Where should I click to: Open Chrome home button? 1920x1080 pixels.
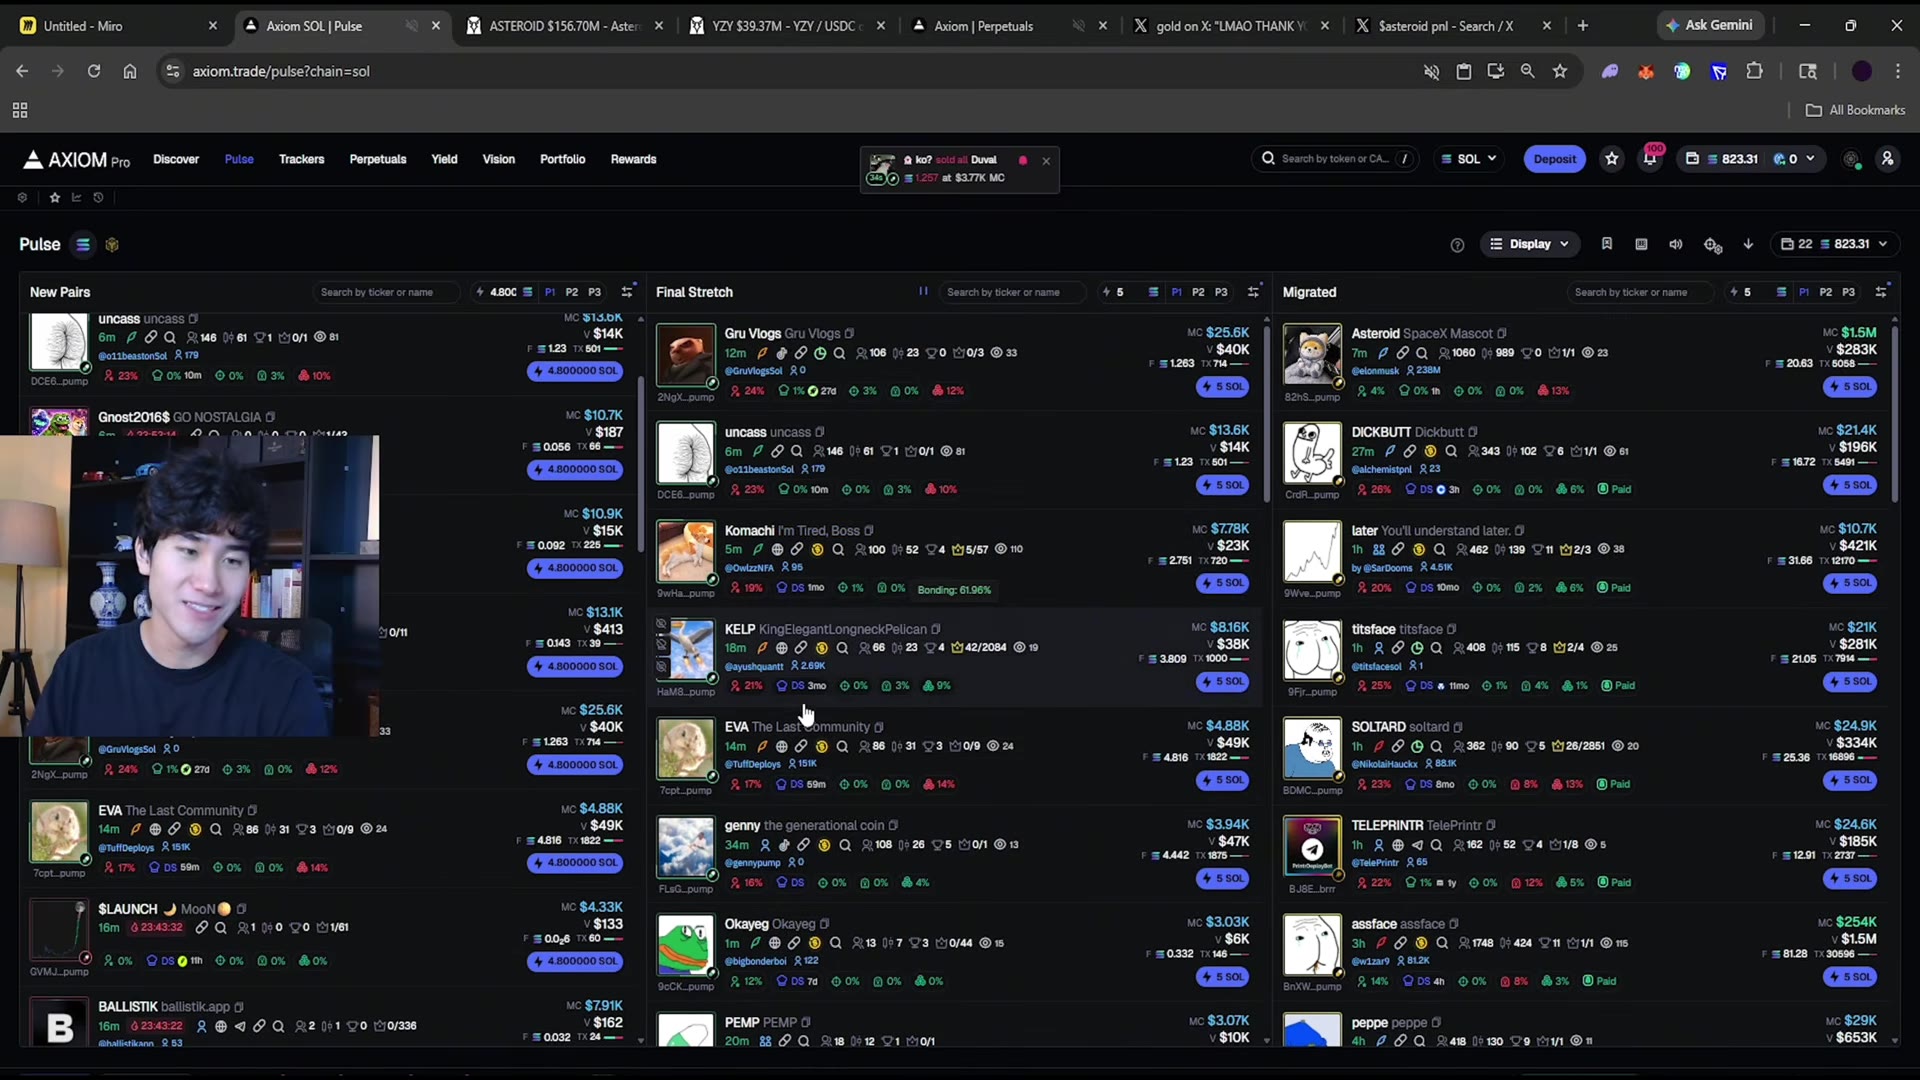130,71
